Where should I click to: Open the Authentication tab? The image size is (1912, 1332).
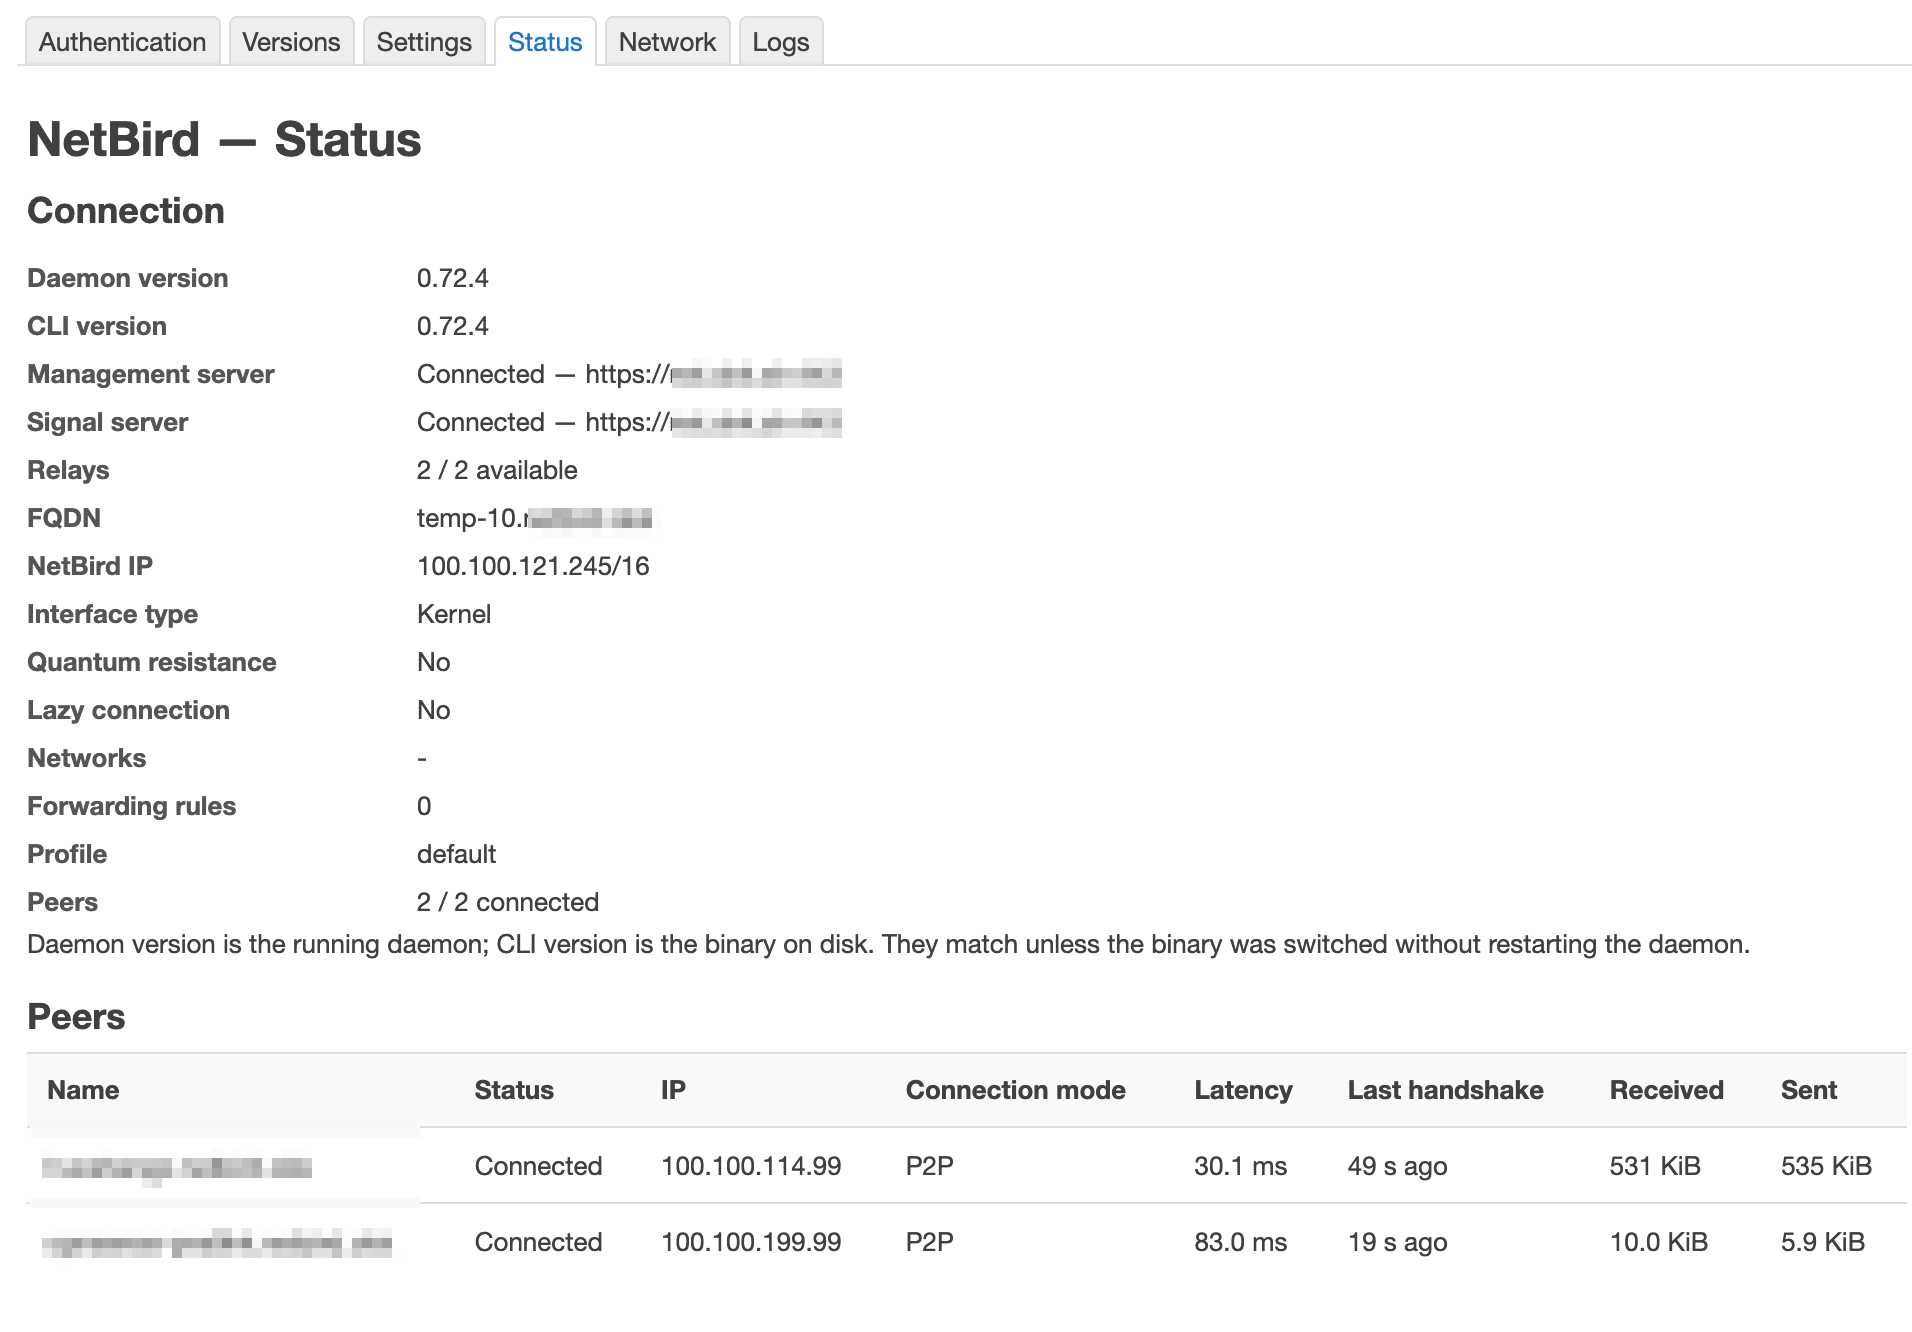122,42
